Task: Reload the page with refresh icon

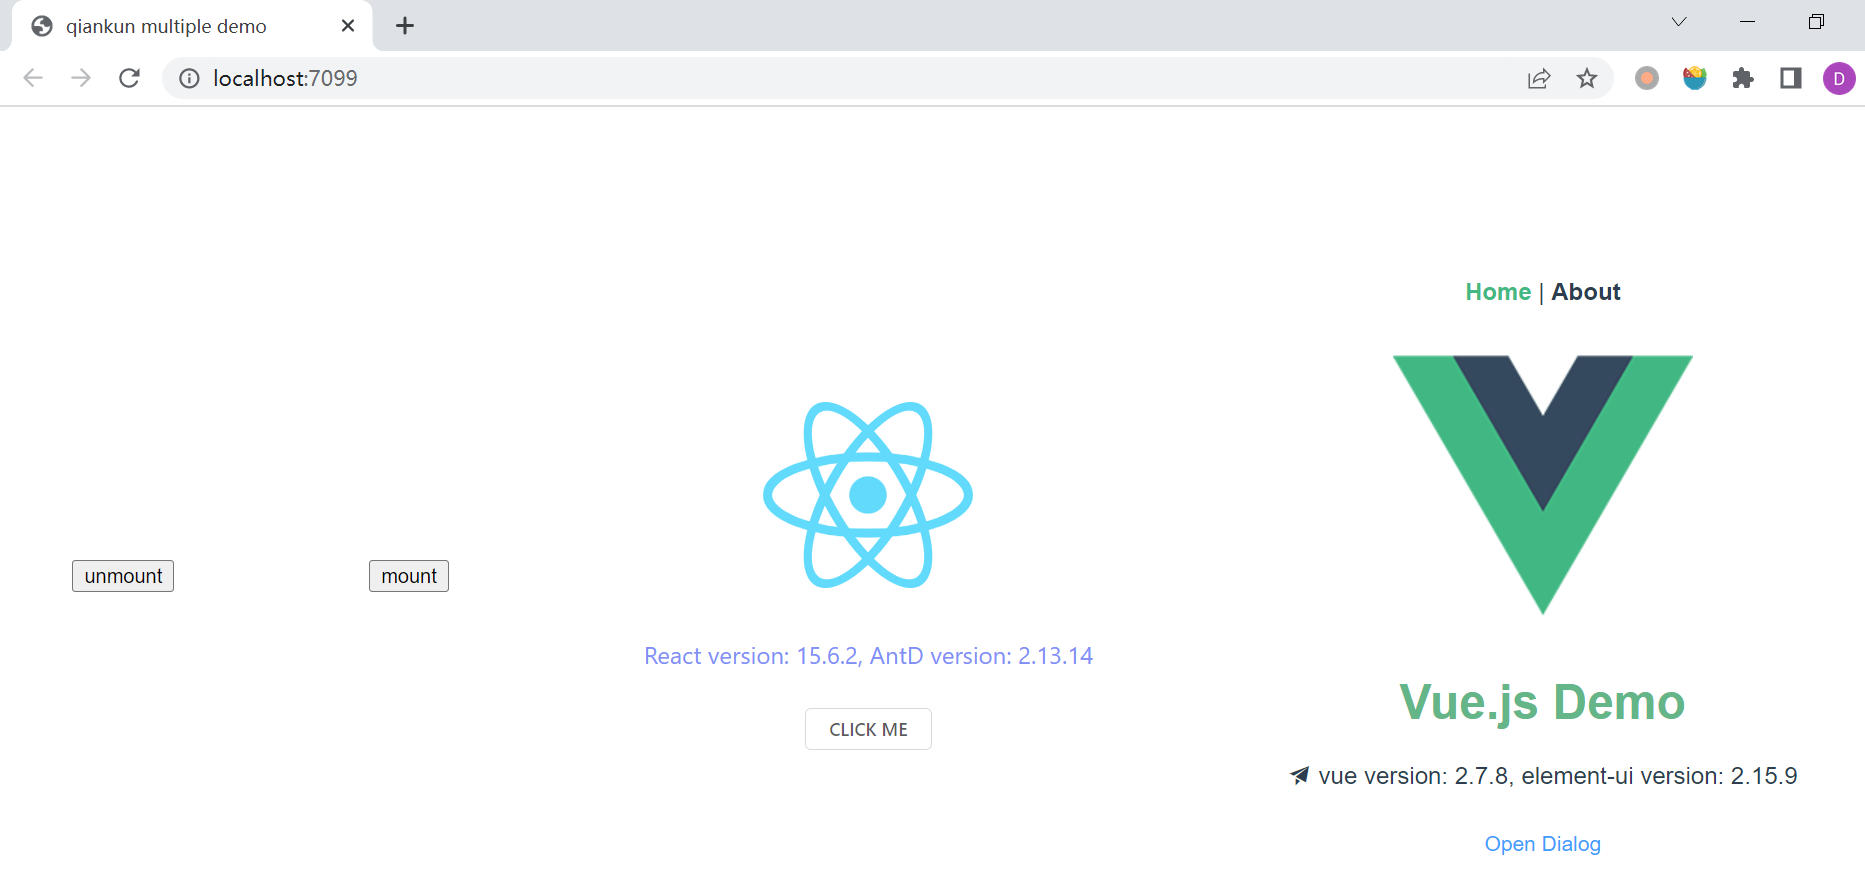Action: pyautogui.click(x=129, y=78)
